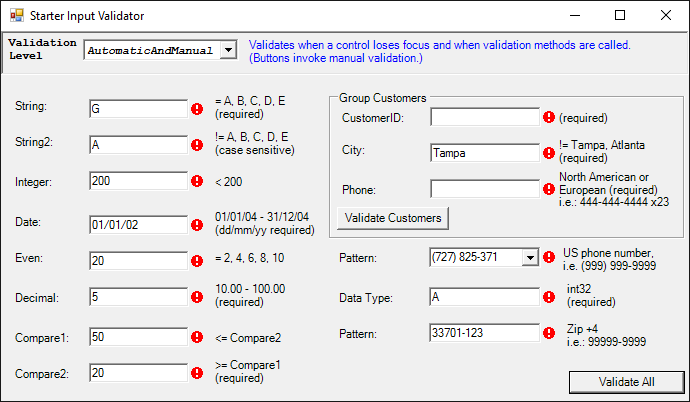Viewport: 690px width, 402px height.
Task: Click the error icon next to CustomerID field
Action: [x=549, y=118]
